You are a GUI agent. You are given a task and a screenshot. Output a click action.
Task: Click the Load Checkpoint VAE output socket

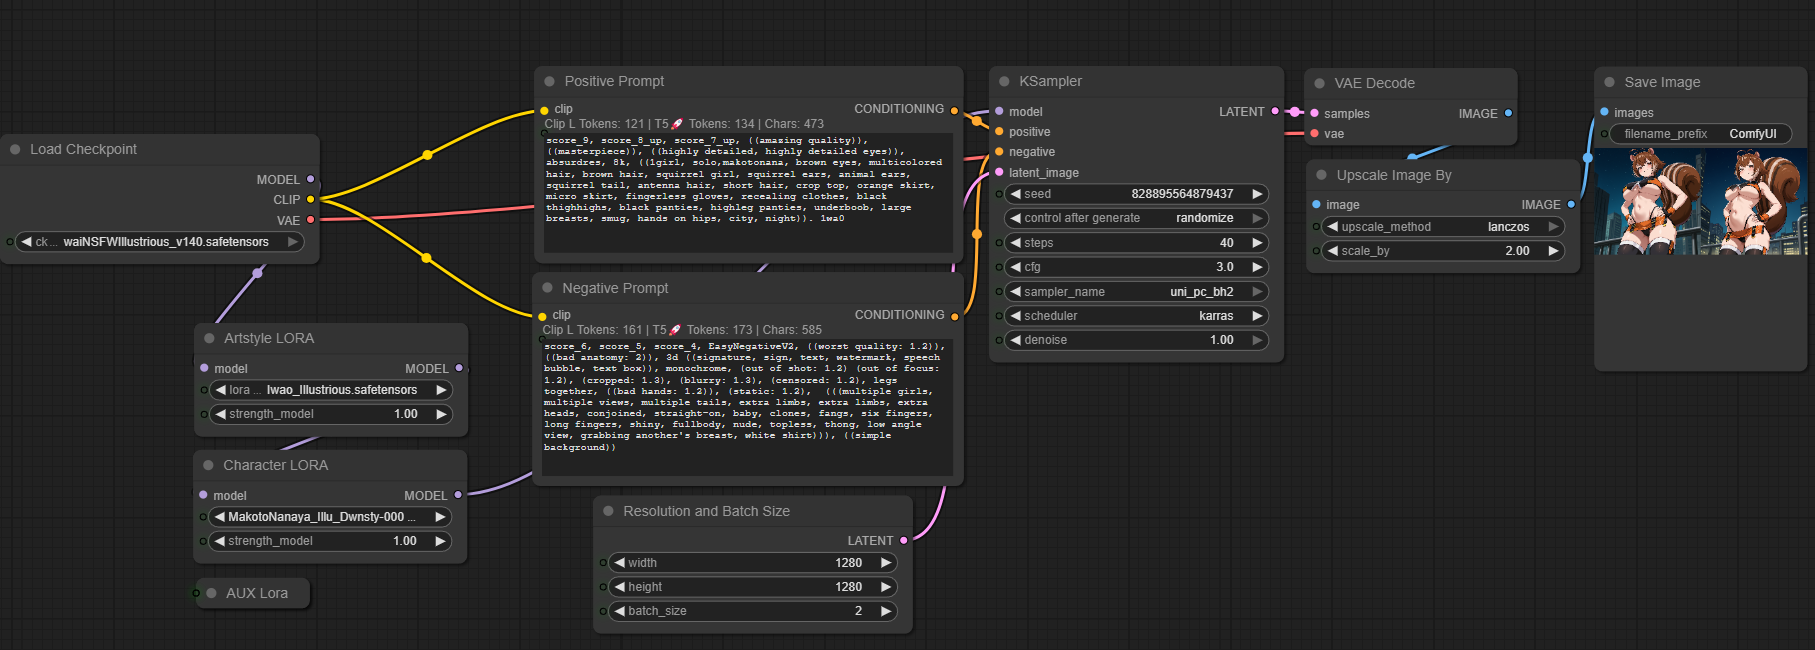tap(311, 220)
